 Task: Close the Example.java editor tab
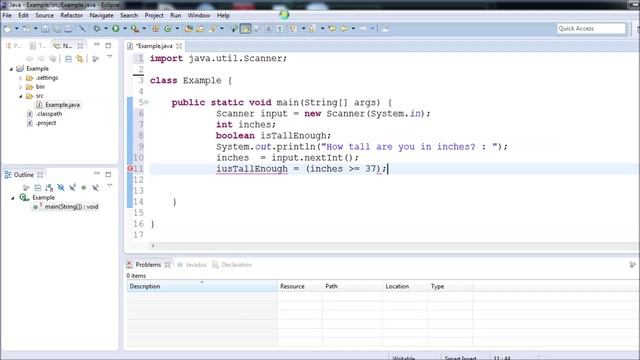(x=179, y=46)
